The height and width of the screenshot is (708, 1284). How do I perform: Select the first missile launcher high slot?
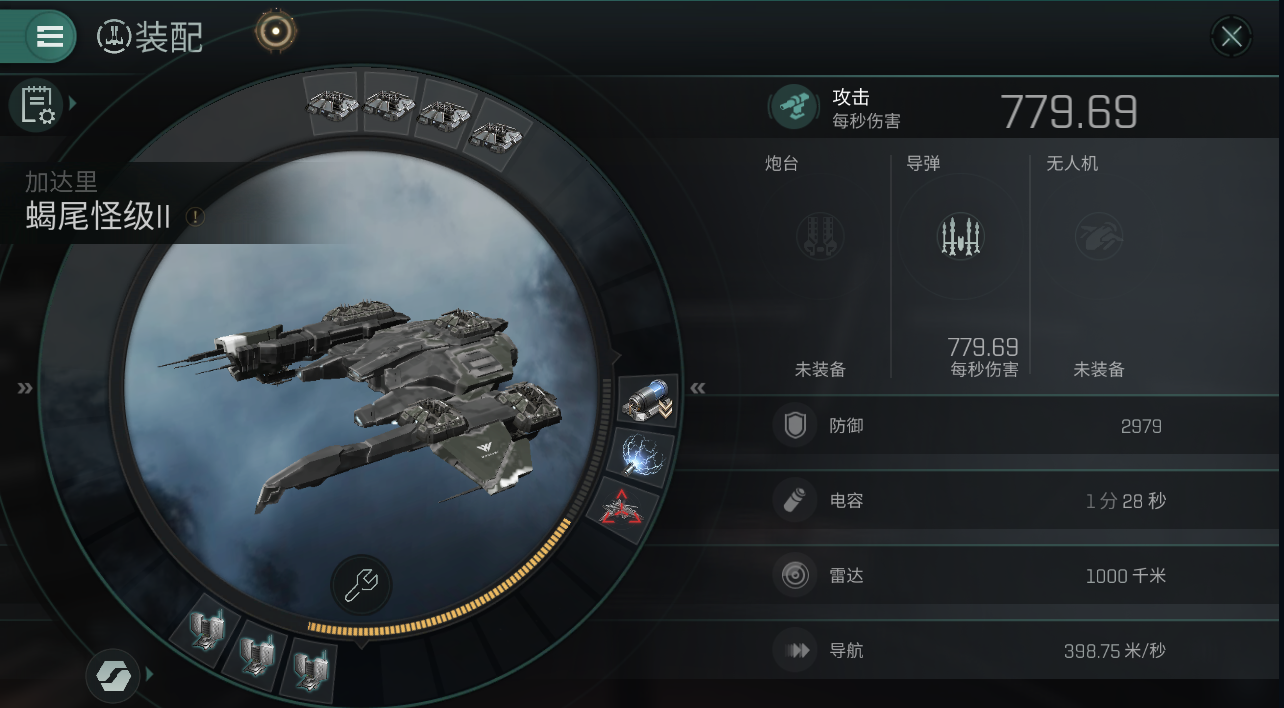click(332, 102)
